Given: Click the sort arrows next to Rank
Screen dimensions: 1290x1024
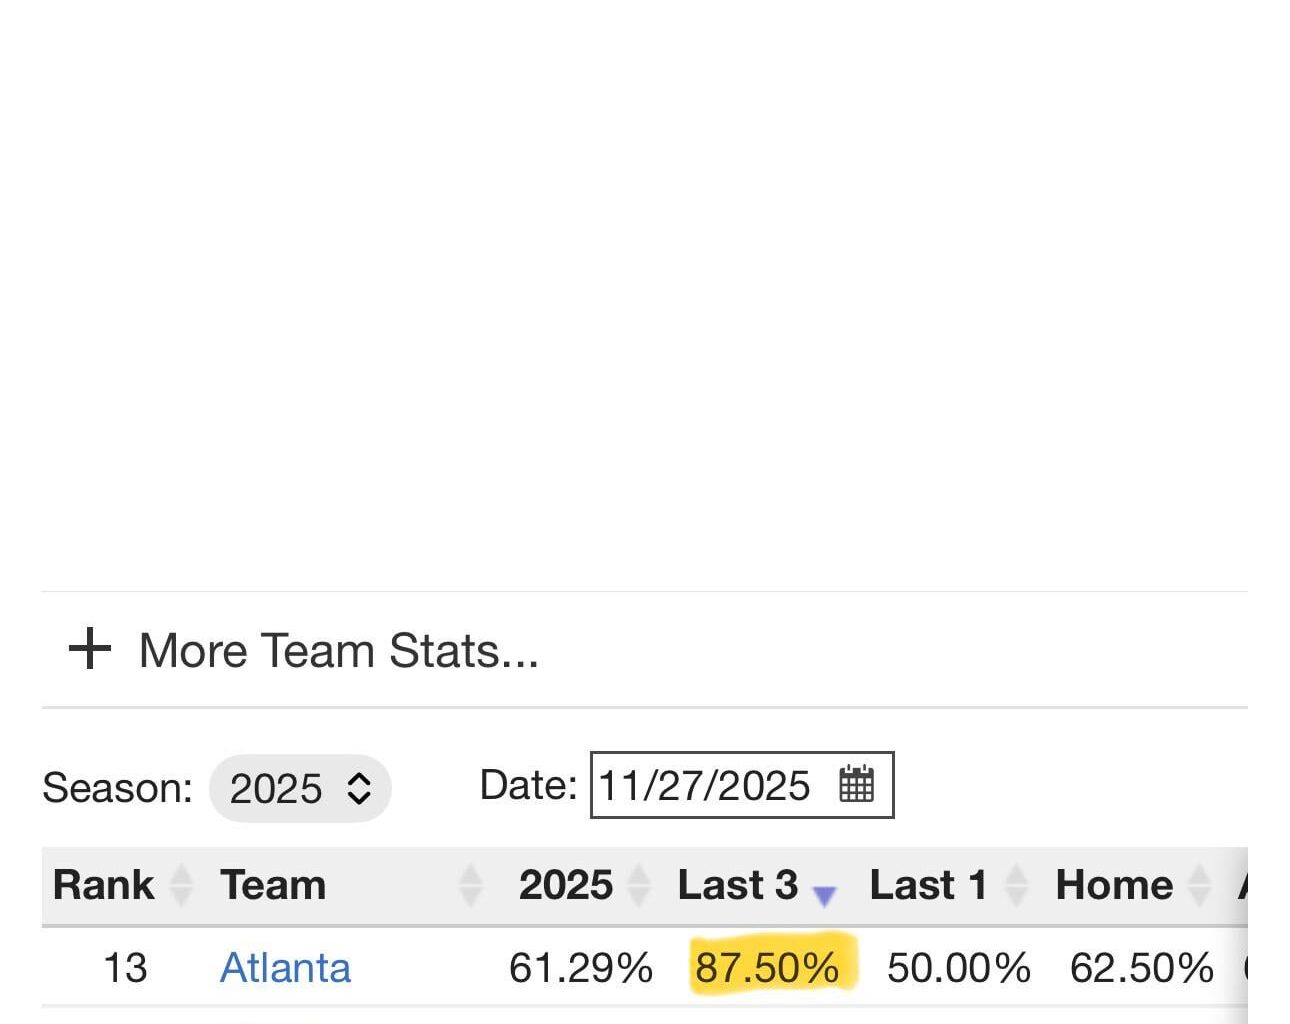Looking at the screenshot, I should [x=182, y=885].
